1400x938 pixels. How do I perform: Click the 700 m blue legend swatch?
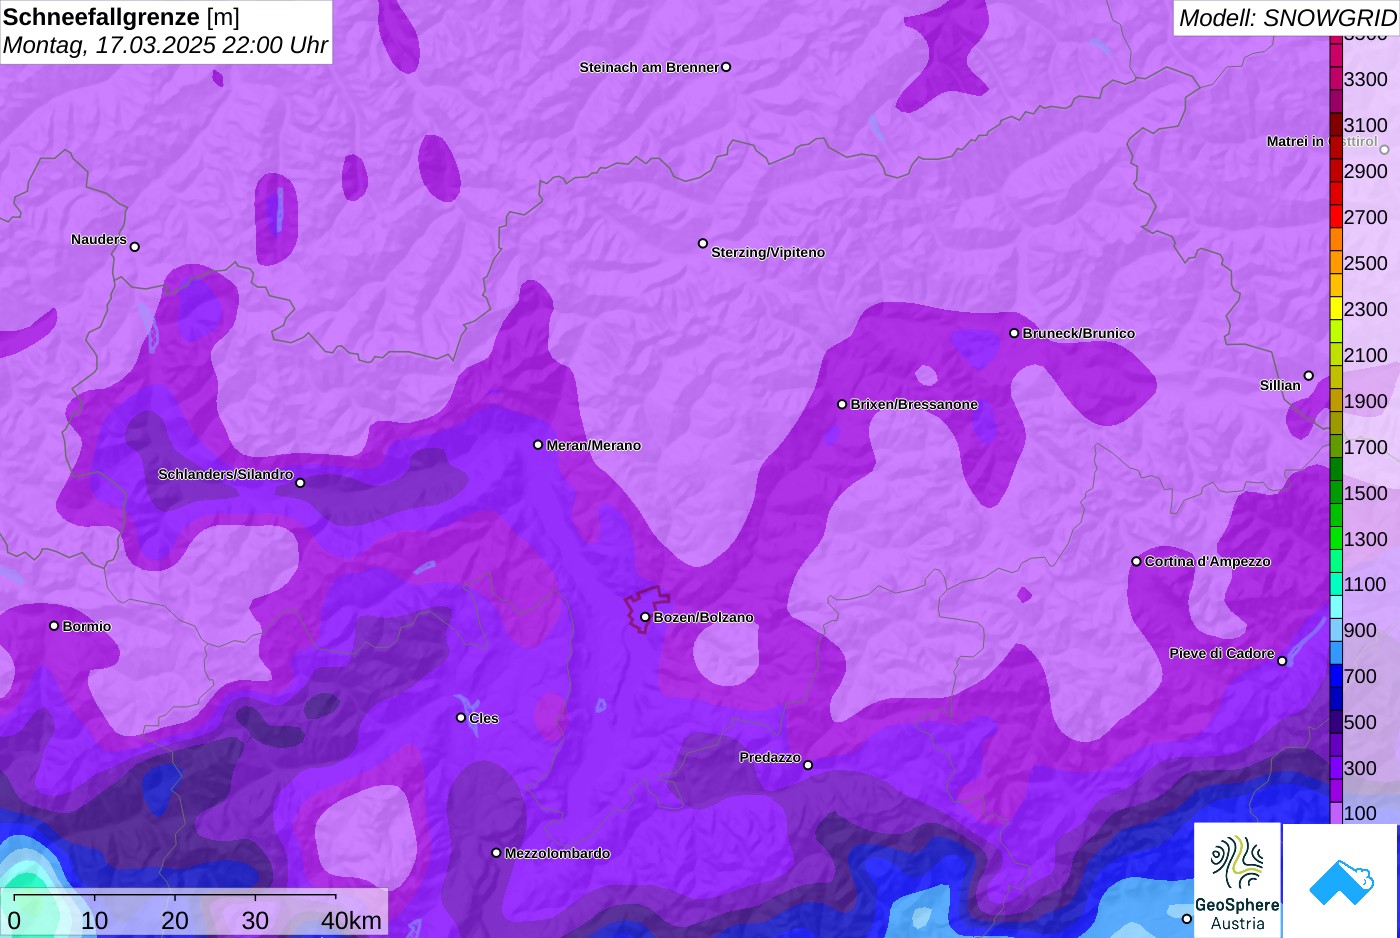point(1336,675)
